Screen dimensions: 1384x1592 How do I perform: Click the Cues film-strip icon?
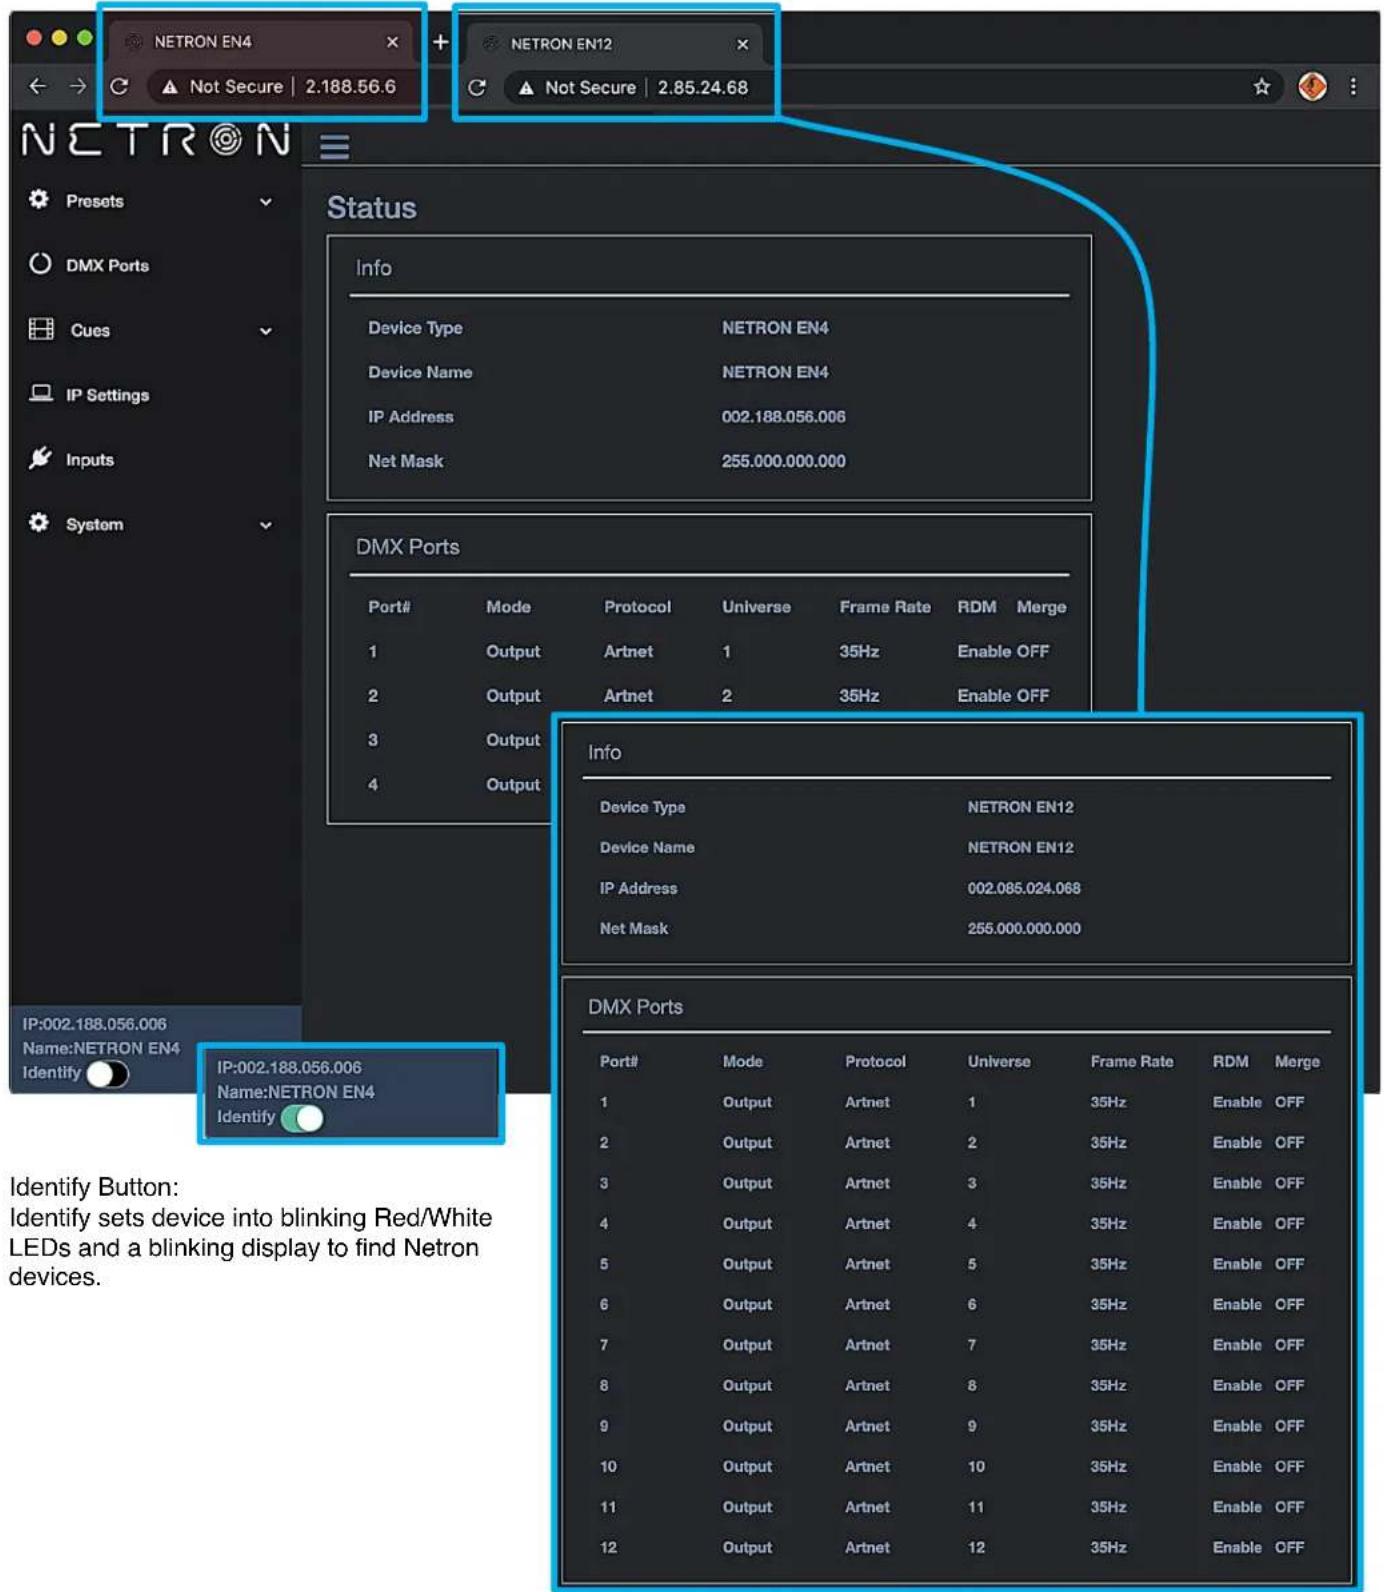pos(41,329)
